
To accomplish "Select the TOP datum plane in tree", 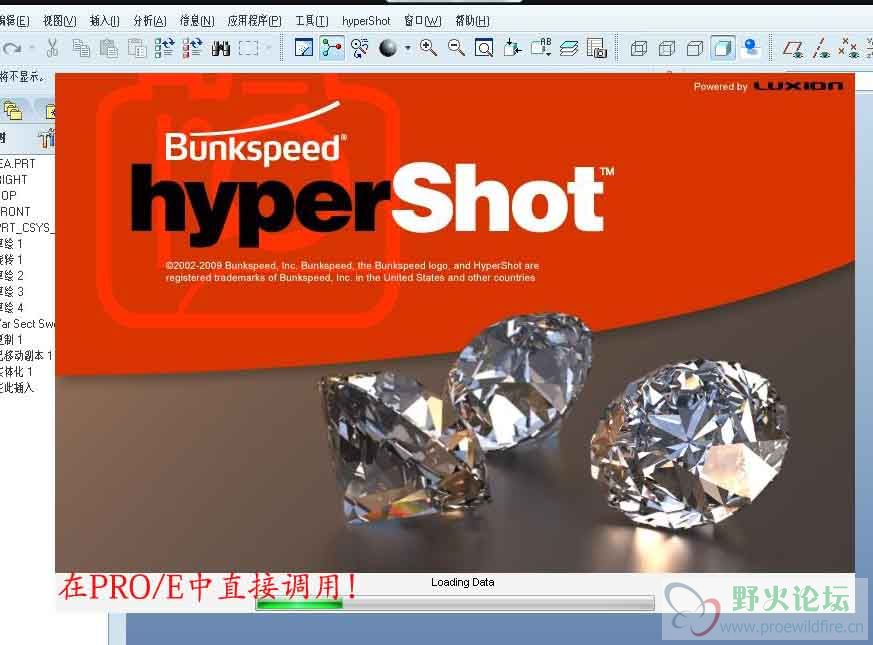I will pos(8,196).
